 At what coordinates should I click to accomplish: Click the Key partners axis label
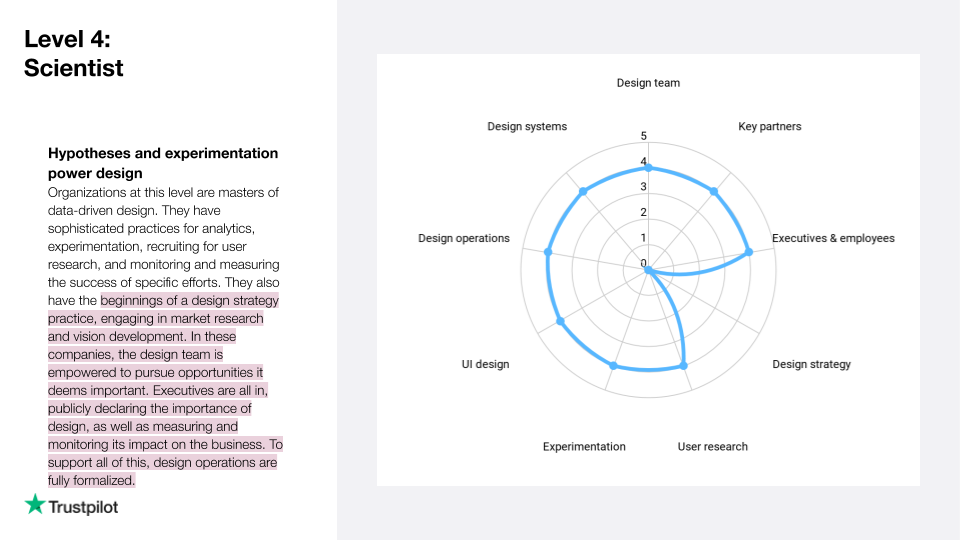[770, 127]
